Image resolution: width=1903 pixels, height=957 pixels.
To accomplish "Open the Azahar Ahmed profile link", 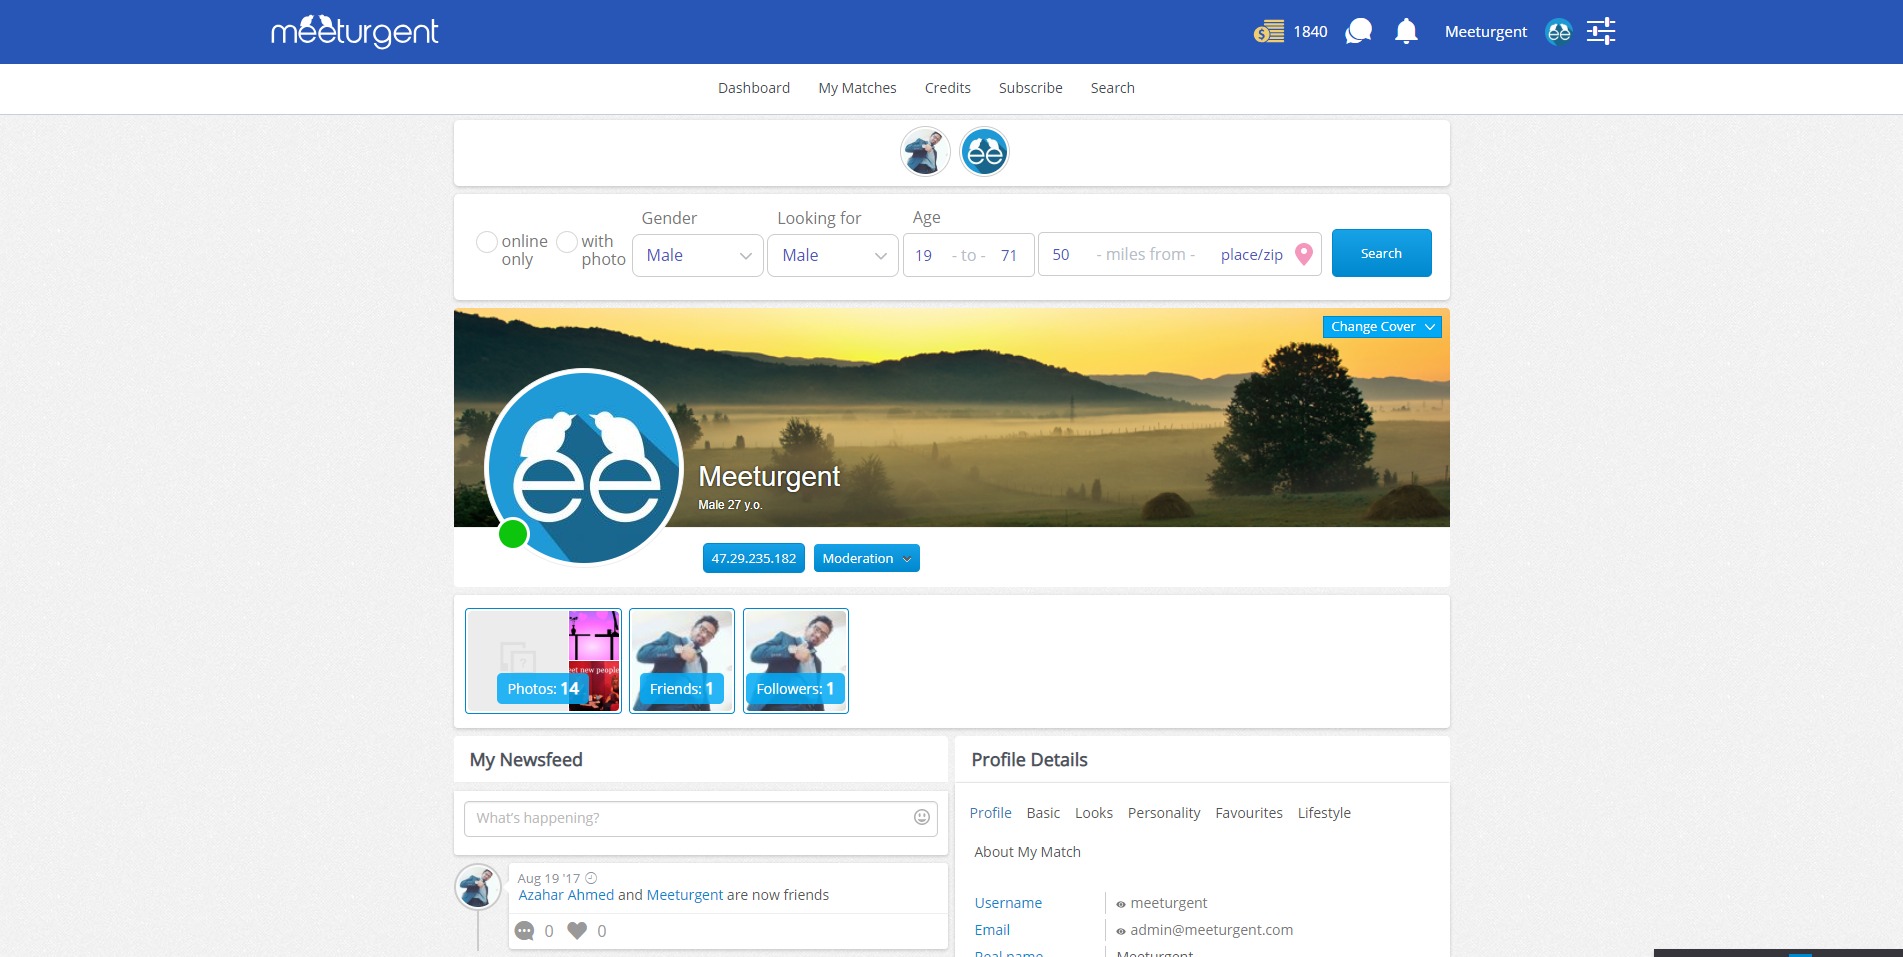I will click(x=566, y=895).
